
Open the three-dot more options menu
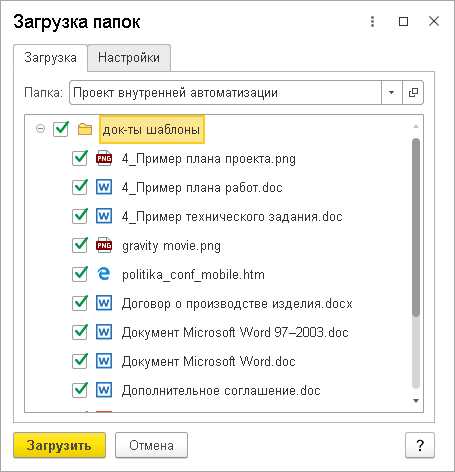373,22
